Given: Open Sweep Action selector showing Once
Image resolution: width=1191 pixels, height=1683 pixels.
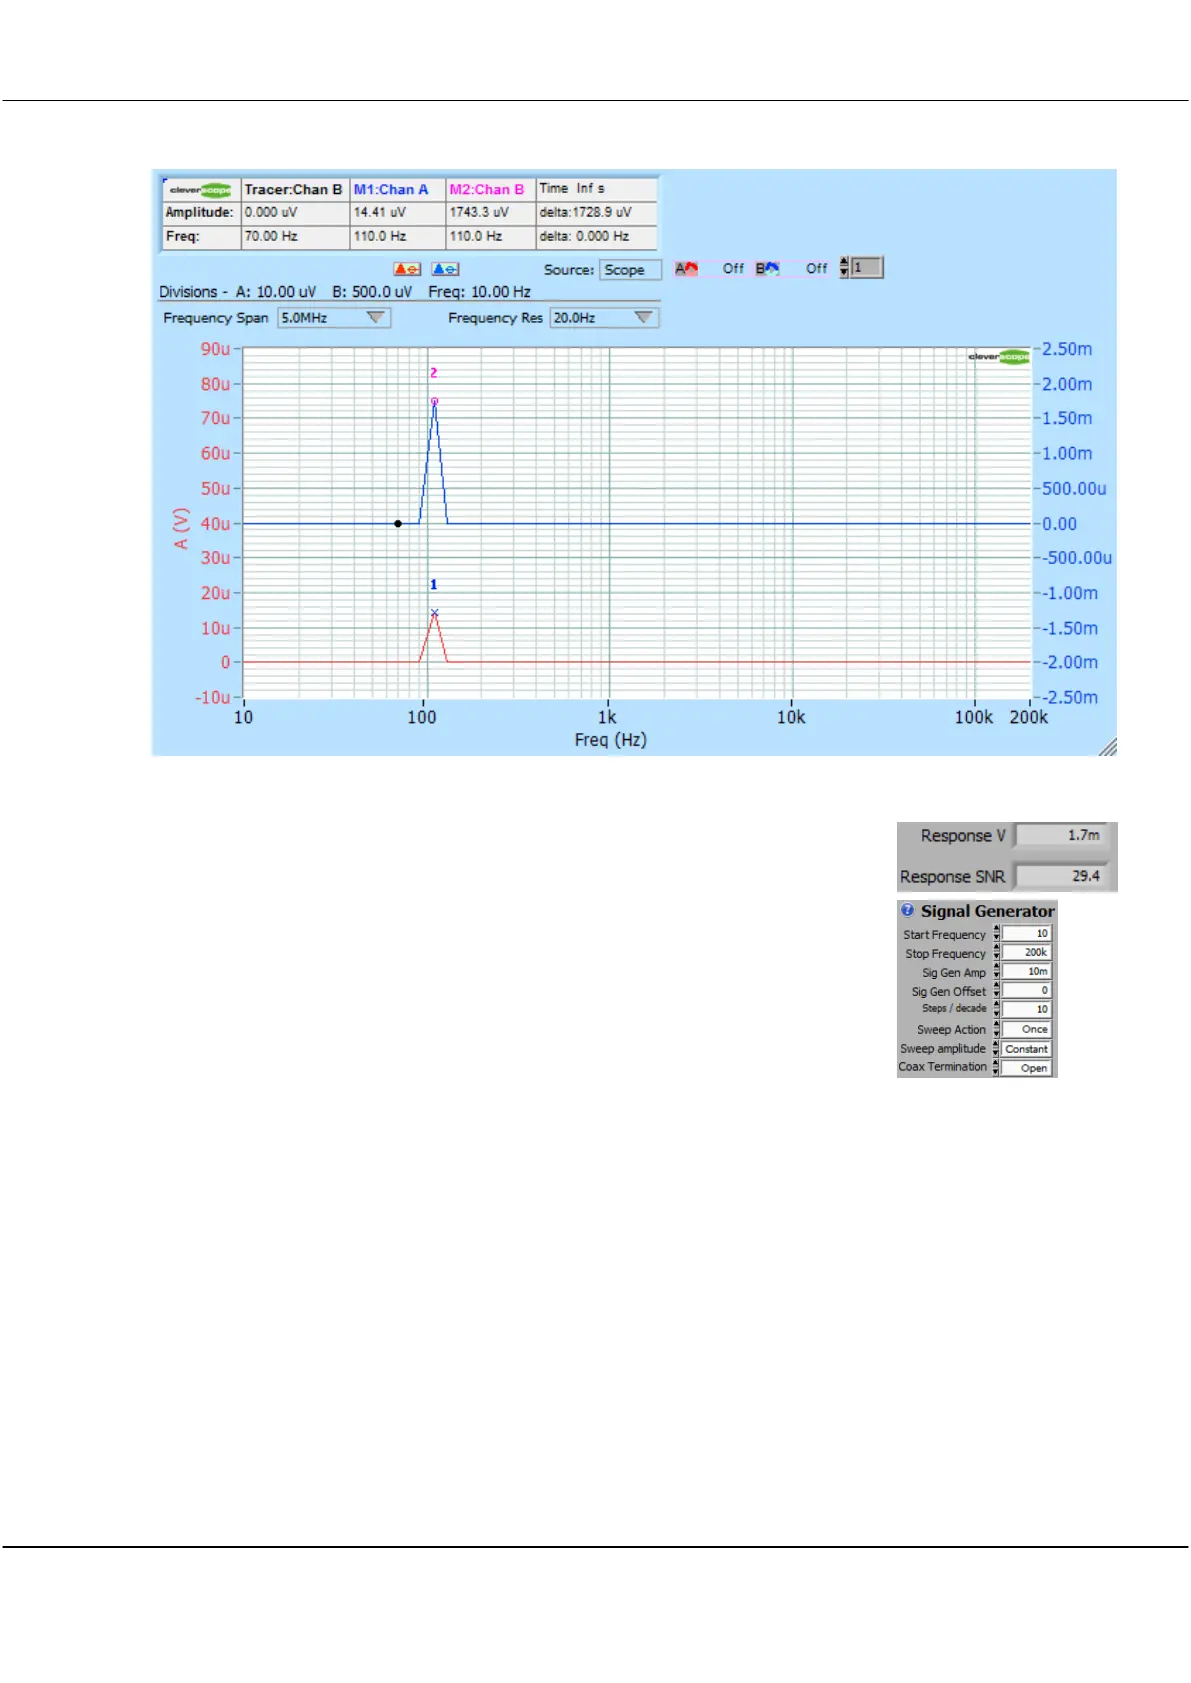Looking at the screenshot, I should pos(1027,1029).
